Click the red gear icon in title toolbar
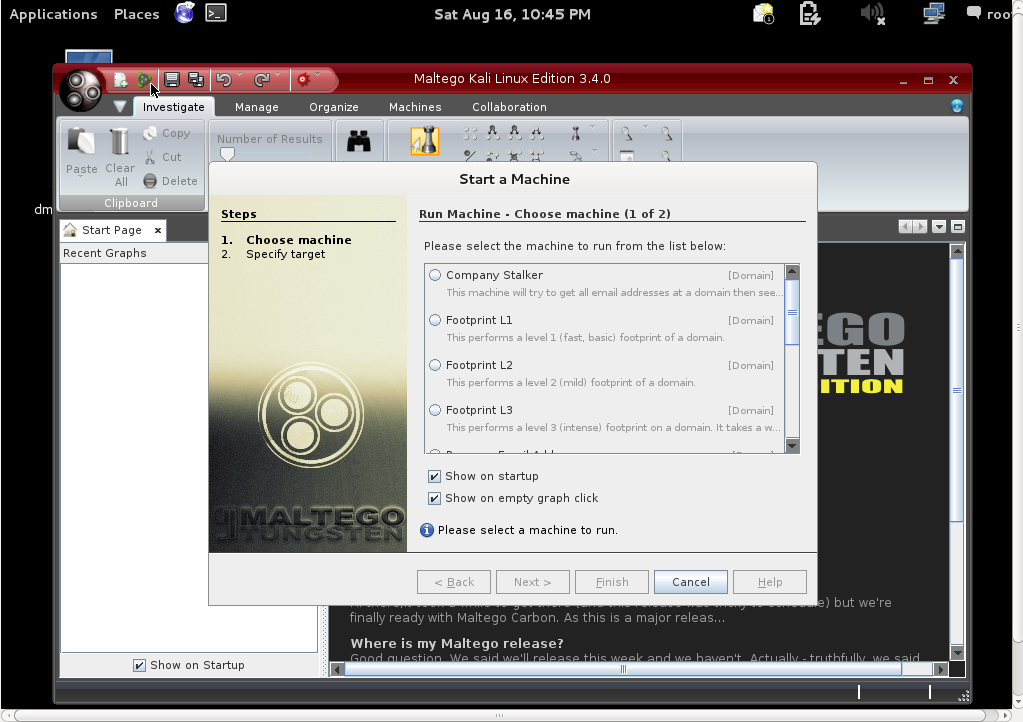The width and height of the screenshot is (1023, 722). coord(303,80)
